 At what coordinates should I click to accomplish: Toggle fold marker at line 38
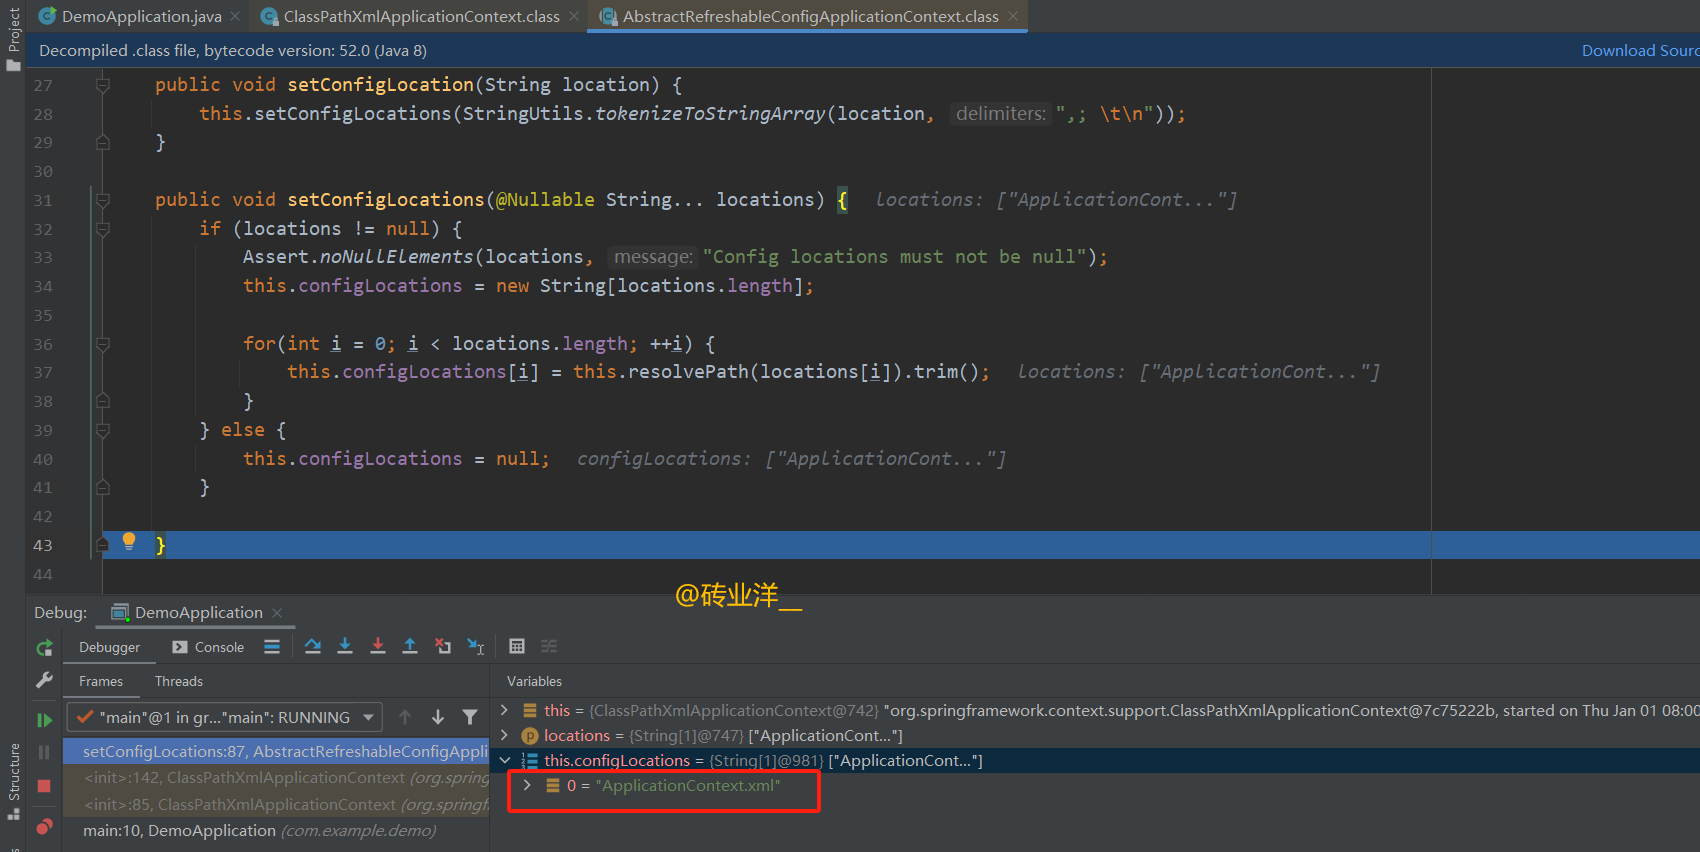pos(102,401)
